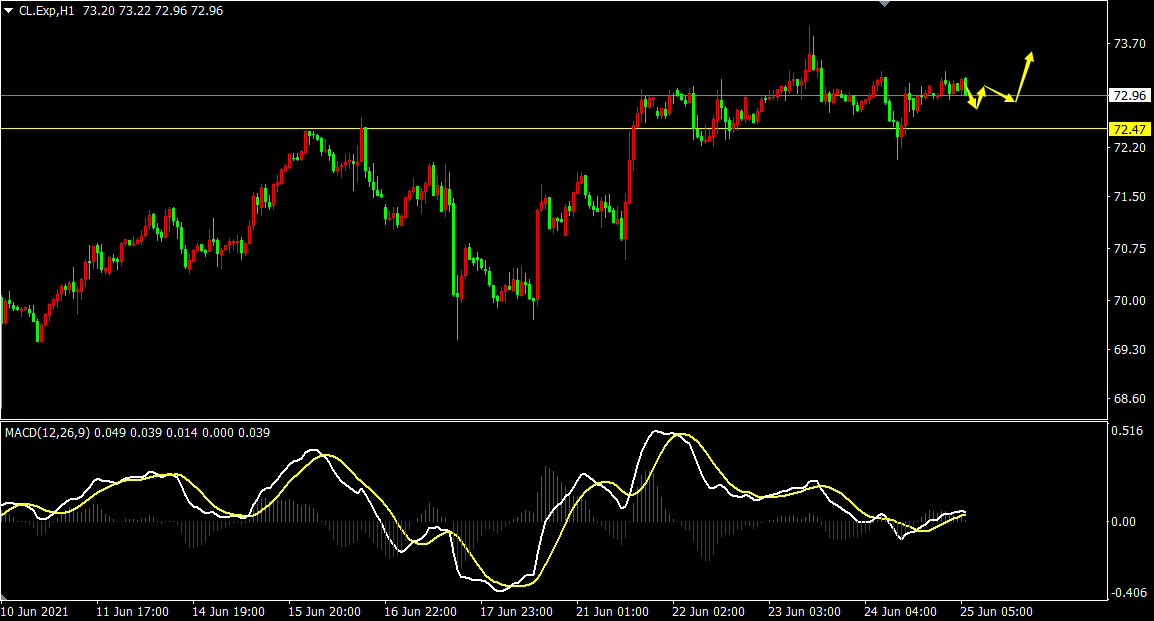Click the 23 Jun 03:00 time label

804,612
